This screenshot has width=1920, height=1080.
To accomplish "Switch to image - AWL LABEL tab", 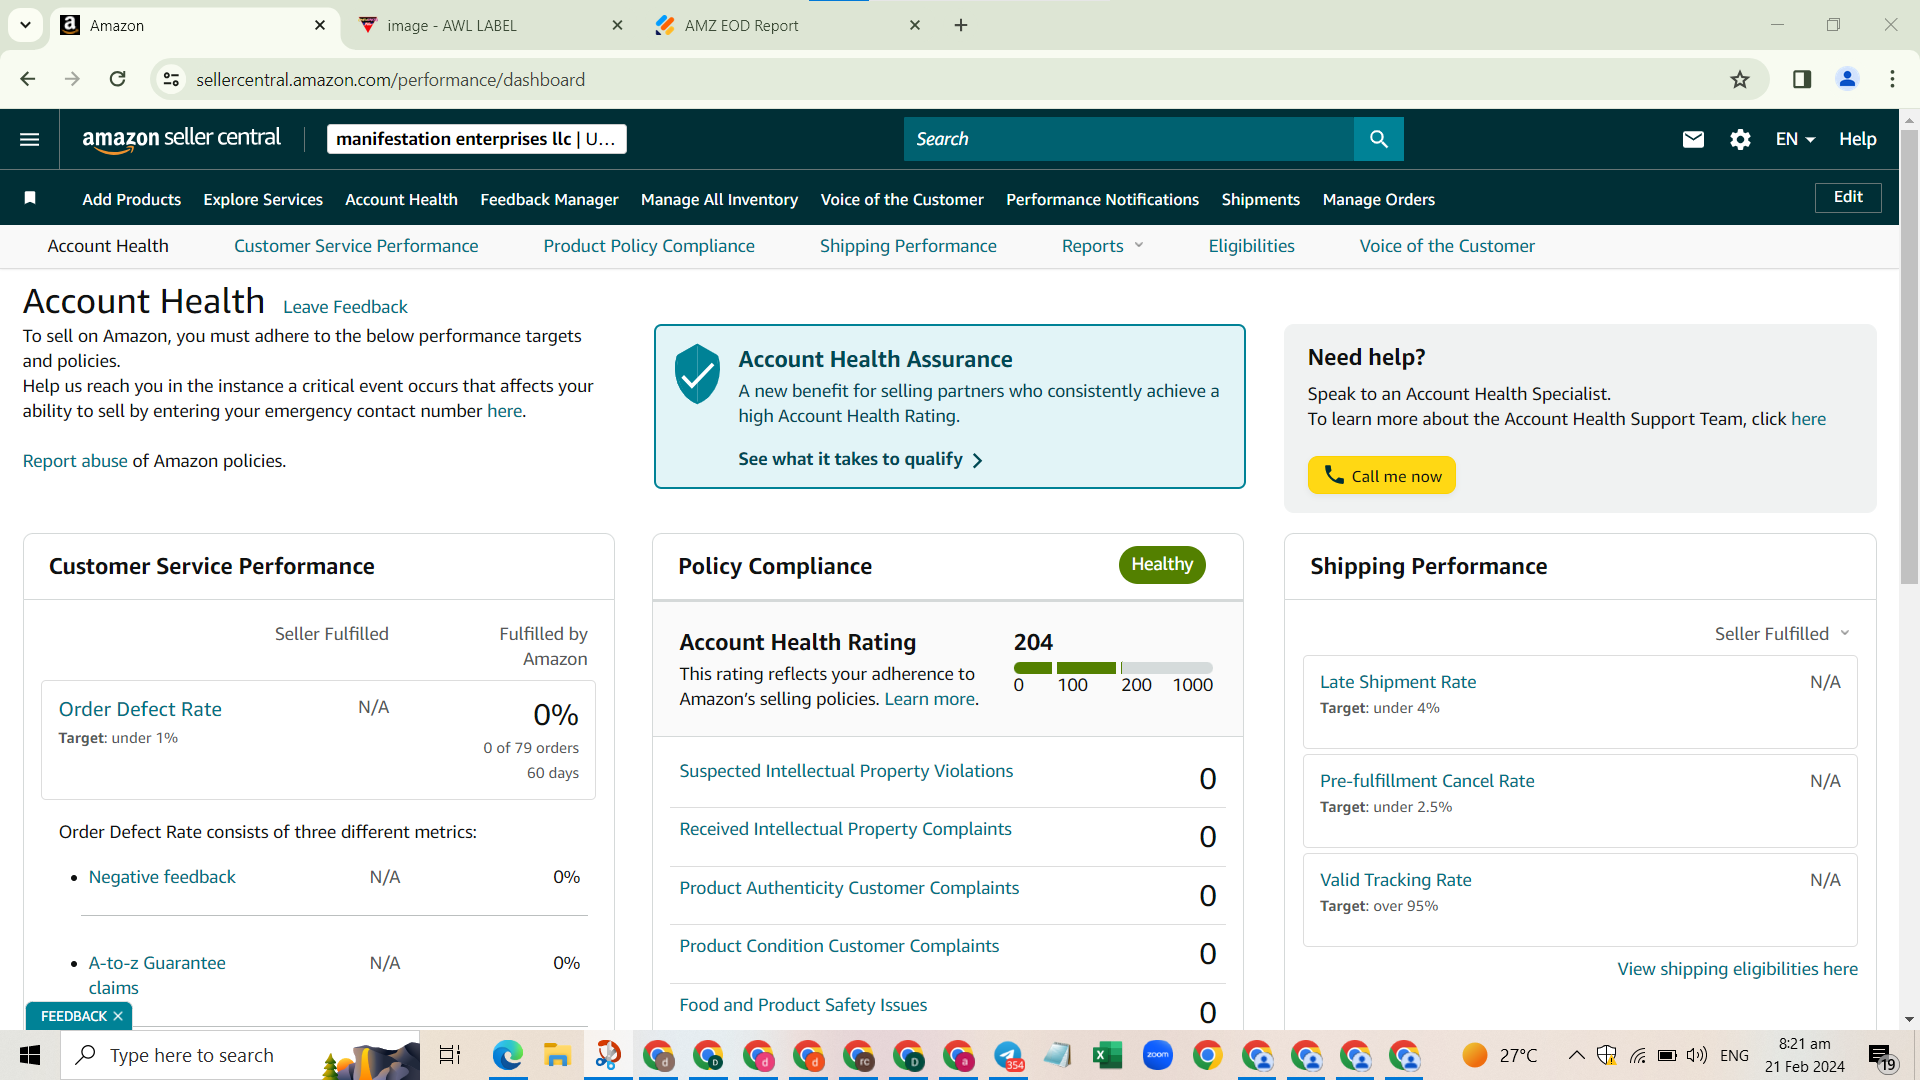I will pos(491,25).
